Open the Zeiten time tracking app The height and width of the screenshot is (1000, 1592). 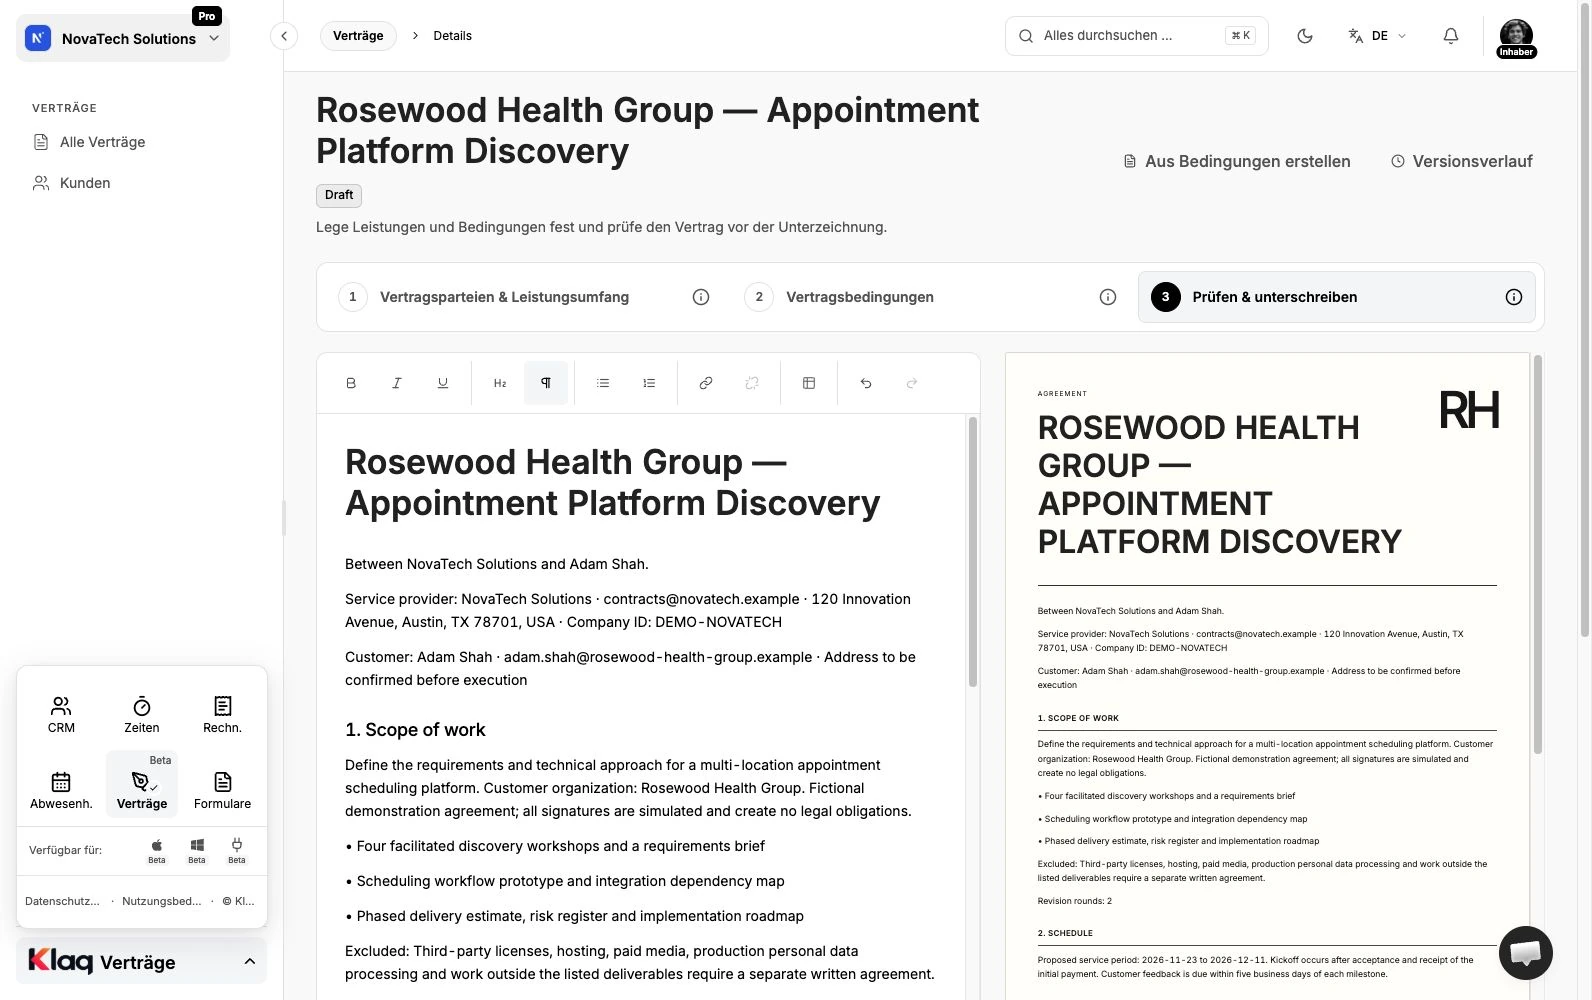pos(142,715)
